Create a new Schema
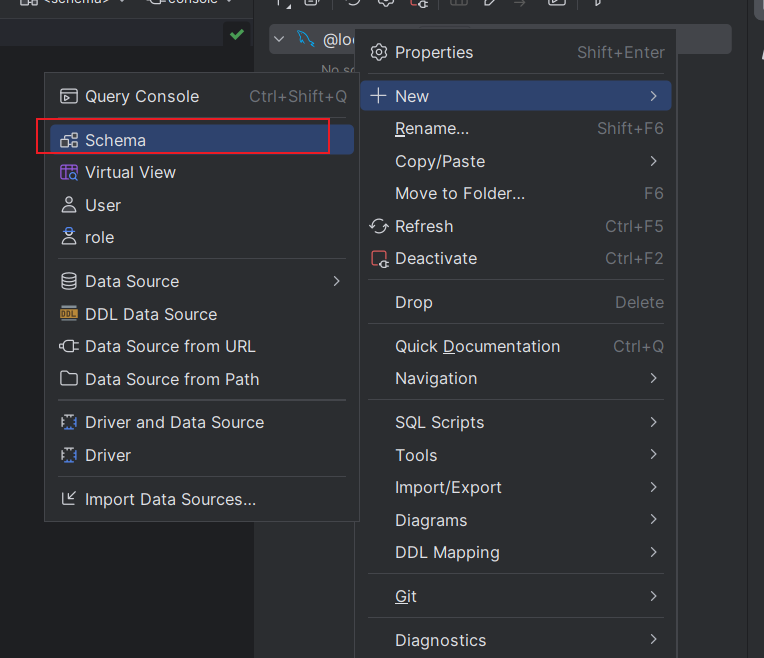This screenshot has width=764, height=658. coord(115,140)
